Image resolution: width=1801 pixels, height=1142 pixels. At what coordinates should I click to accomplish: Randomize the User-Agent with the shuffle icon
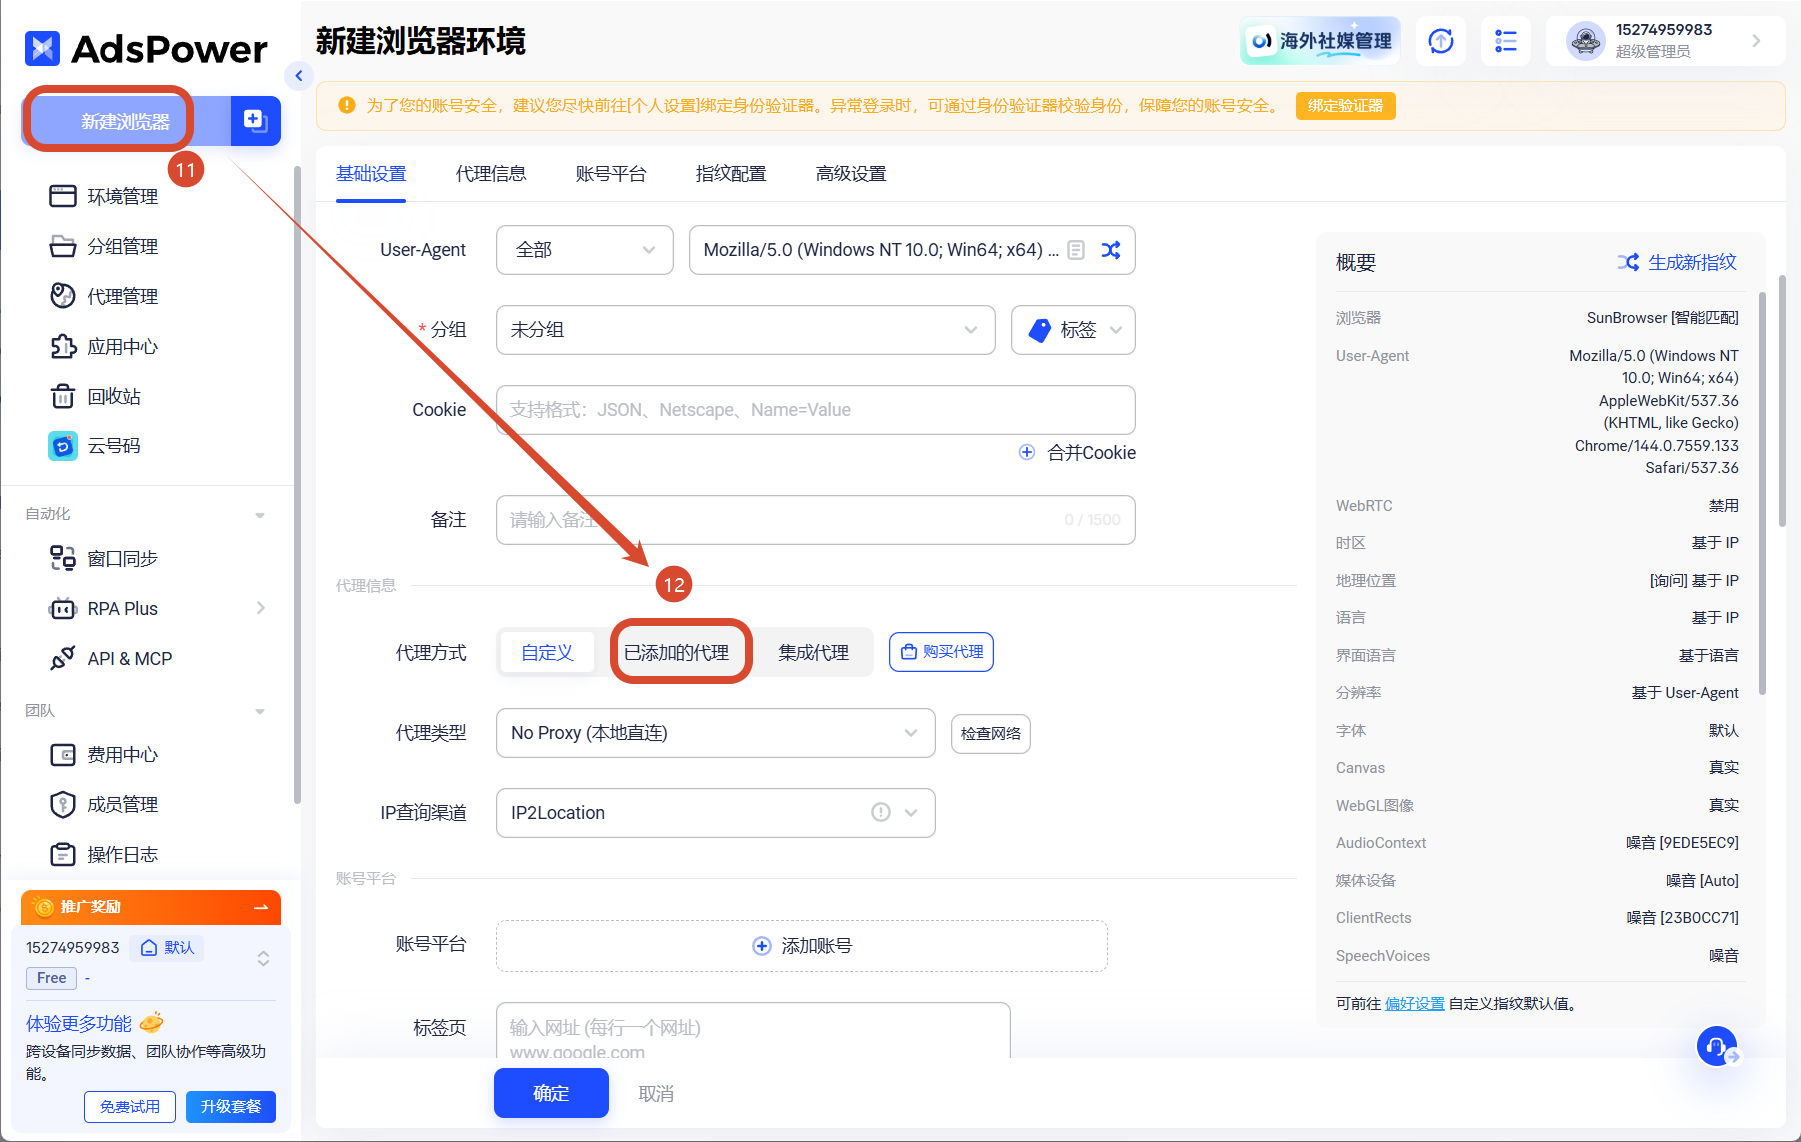1111,250
